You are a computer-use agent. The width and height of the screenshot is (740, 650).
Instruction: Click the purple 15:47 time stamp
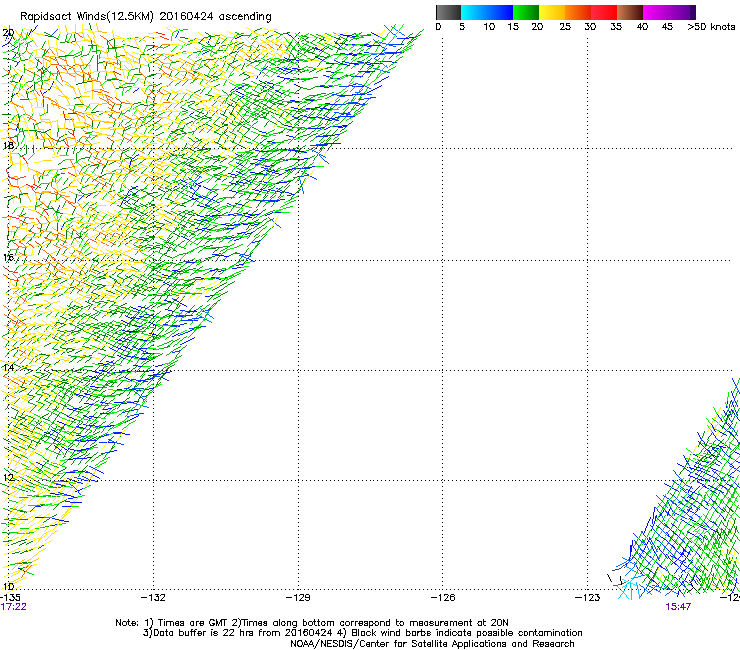678,607
